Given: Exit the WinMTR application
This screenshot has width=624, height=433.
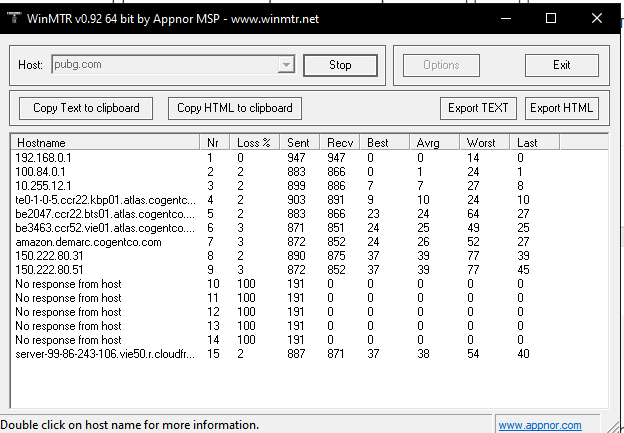Looking at the screenshot, I should (x=562, y=65).
